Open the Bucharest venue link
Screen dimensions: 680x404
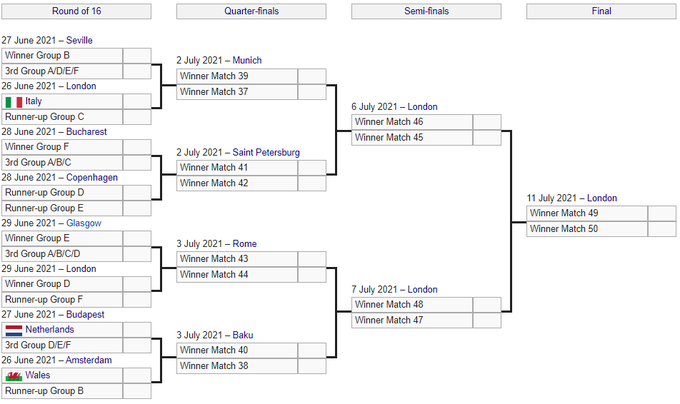pos(86,131)
